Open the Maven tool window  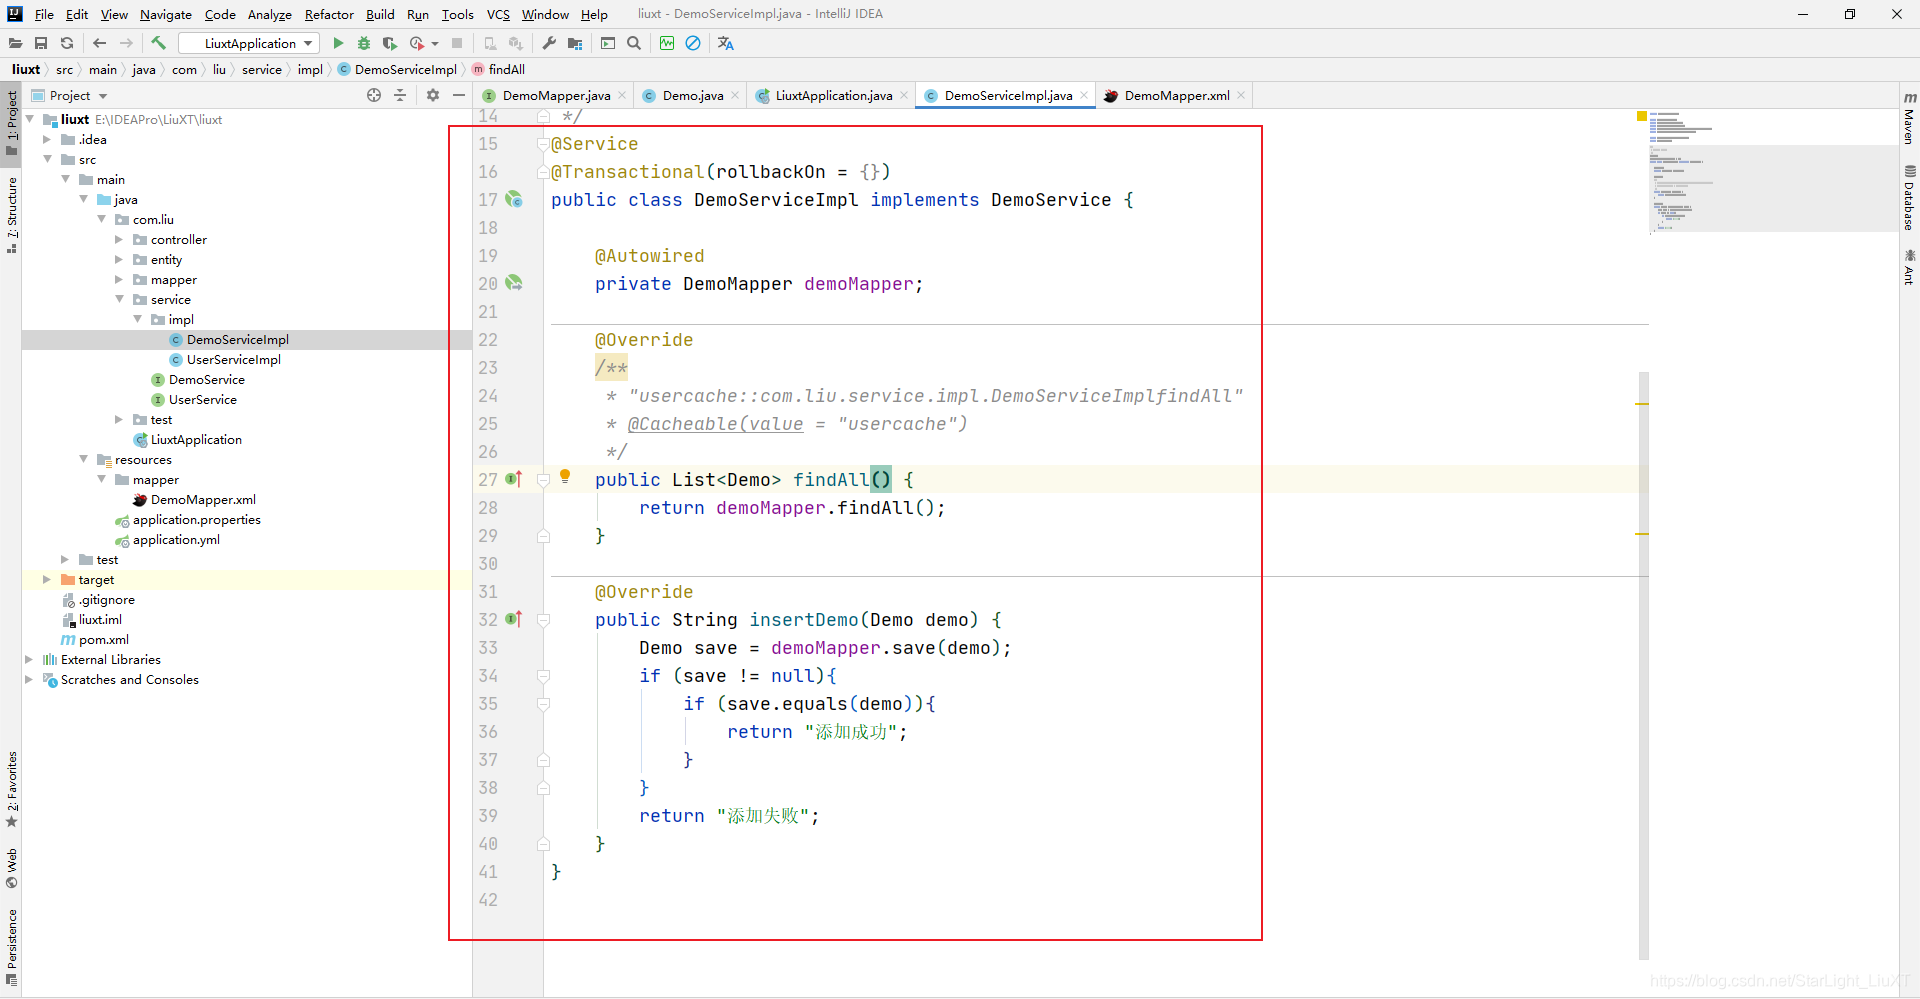point(1909,117)
